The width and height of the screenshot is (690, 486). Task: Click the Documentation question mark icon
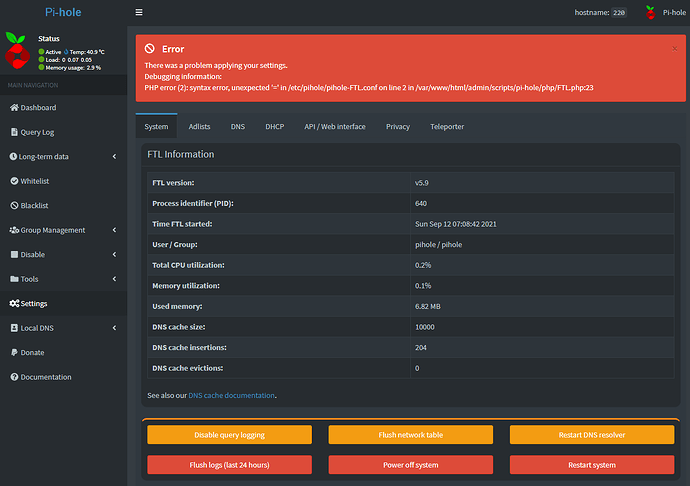[14, 377]
